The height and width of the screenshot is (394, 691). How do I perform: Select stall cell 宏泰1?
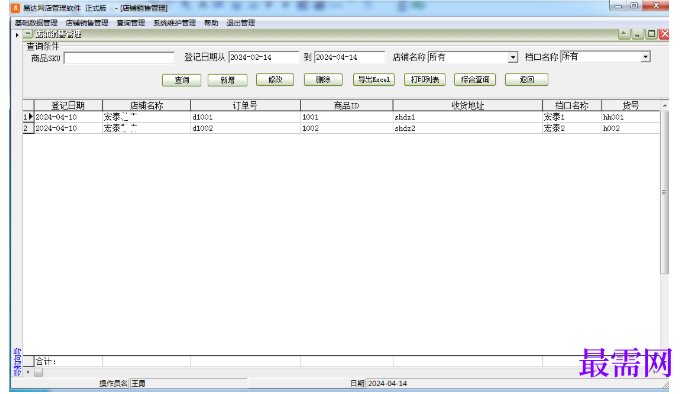[572, 117]
